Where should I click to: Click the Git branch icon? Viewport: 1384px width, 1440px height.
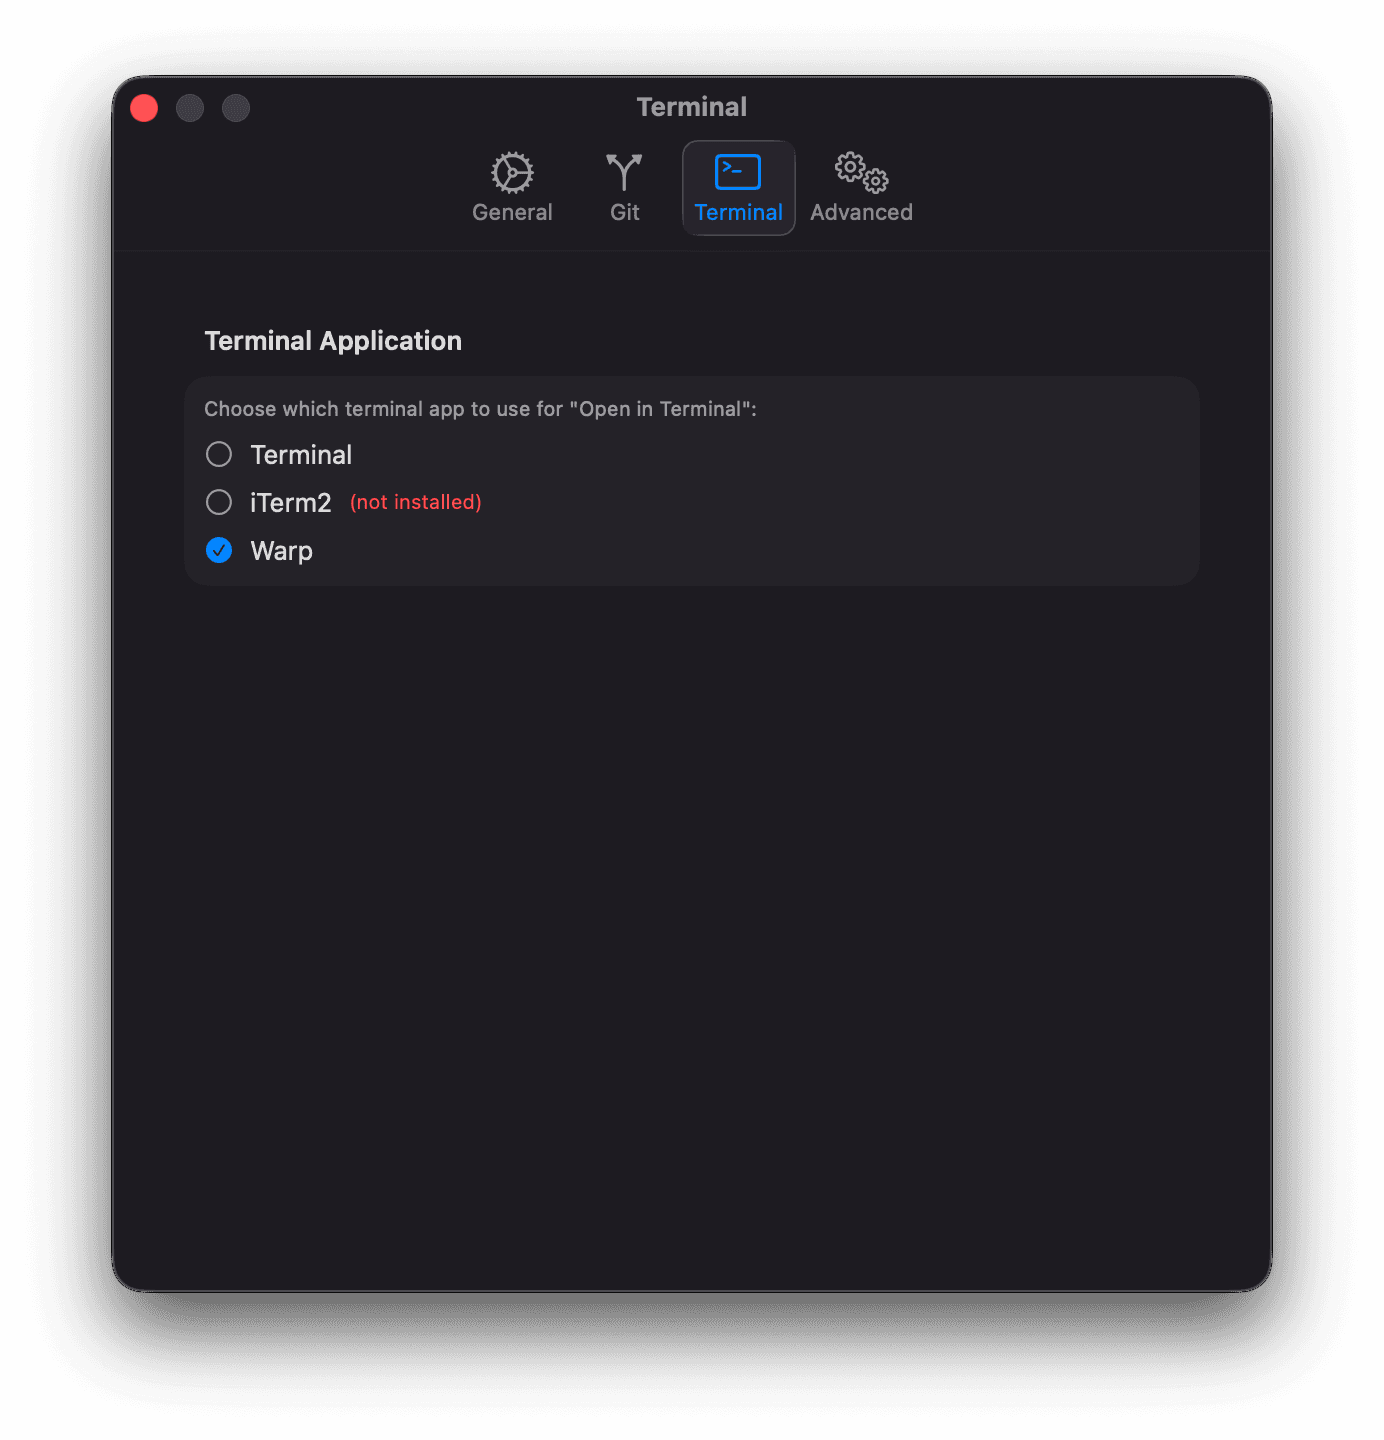click(622, 172)
